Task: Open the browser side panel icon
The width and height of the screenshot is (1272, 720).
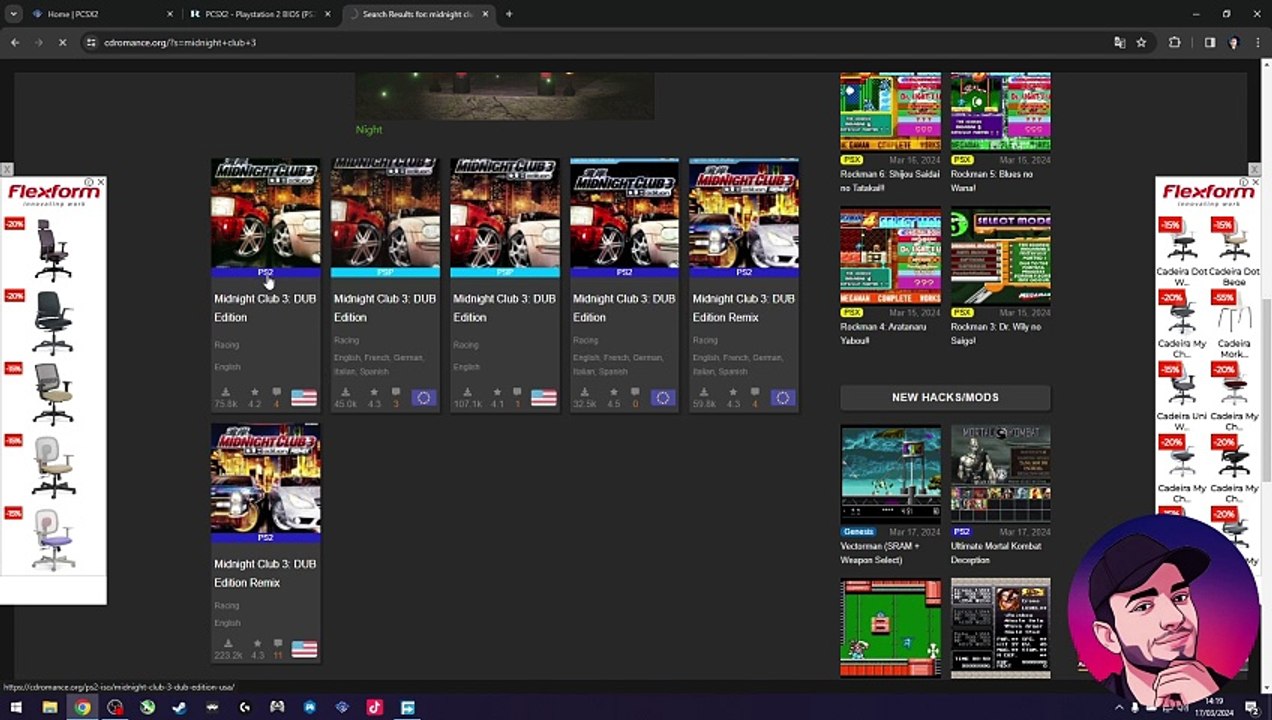Action: [x=1209, y=43]
